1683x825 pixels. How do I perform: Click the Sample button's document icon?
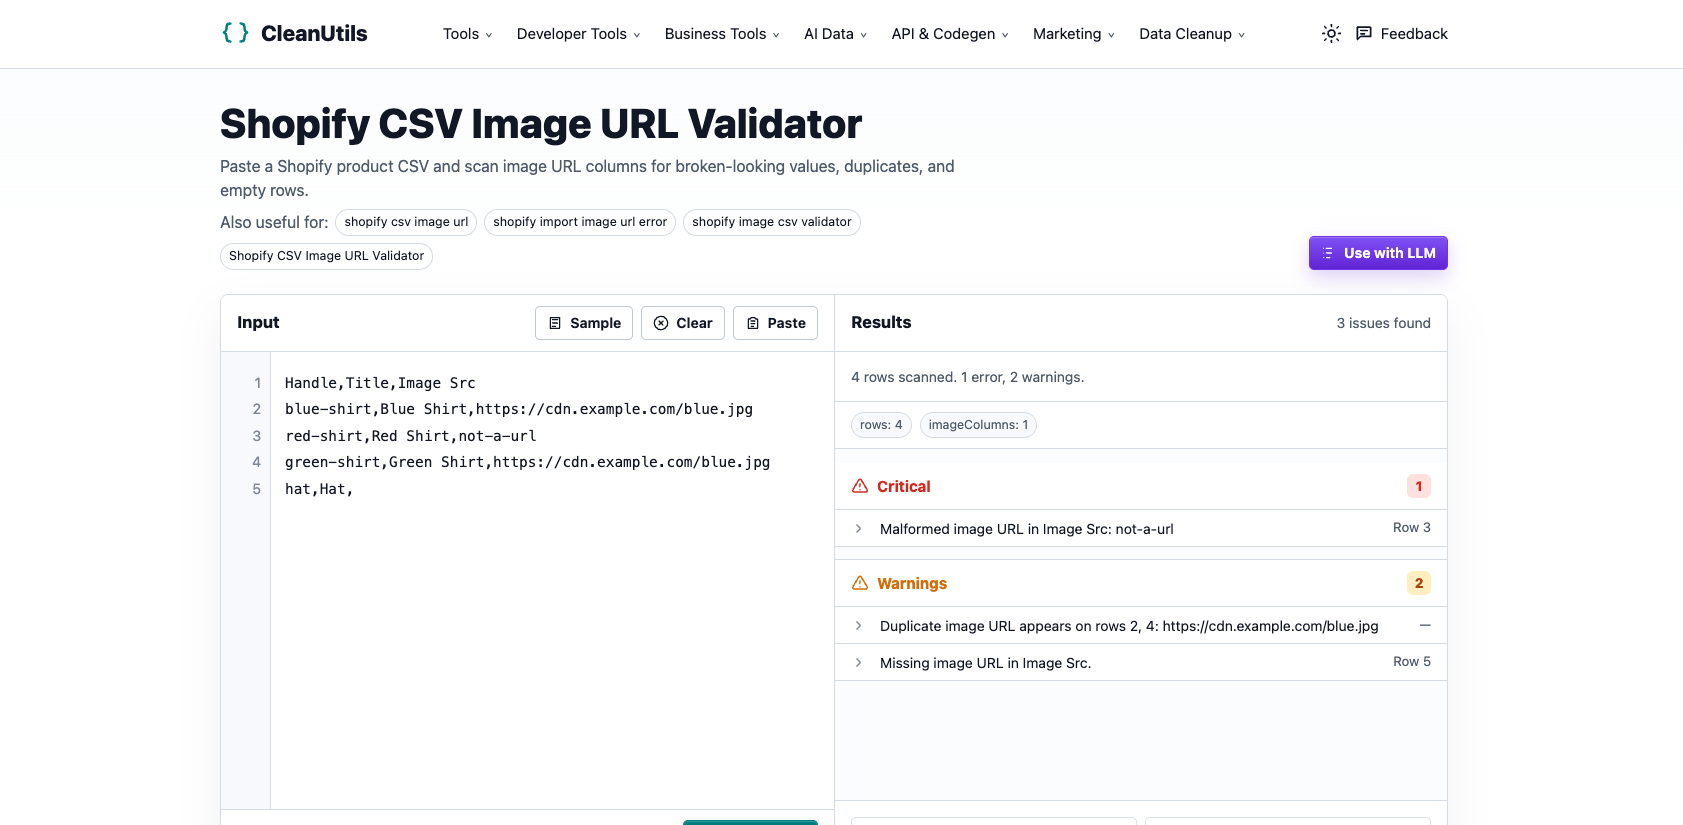point(555,323)
